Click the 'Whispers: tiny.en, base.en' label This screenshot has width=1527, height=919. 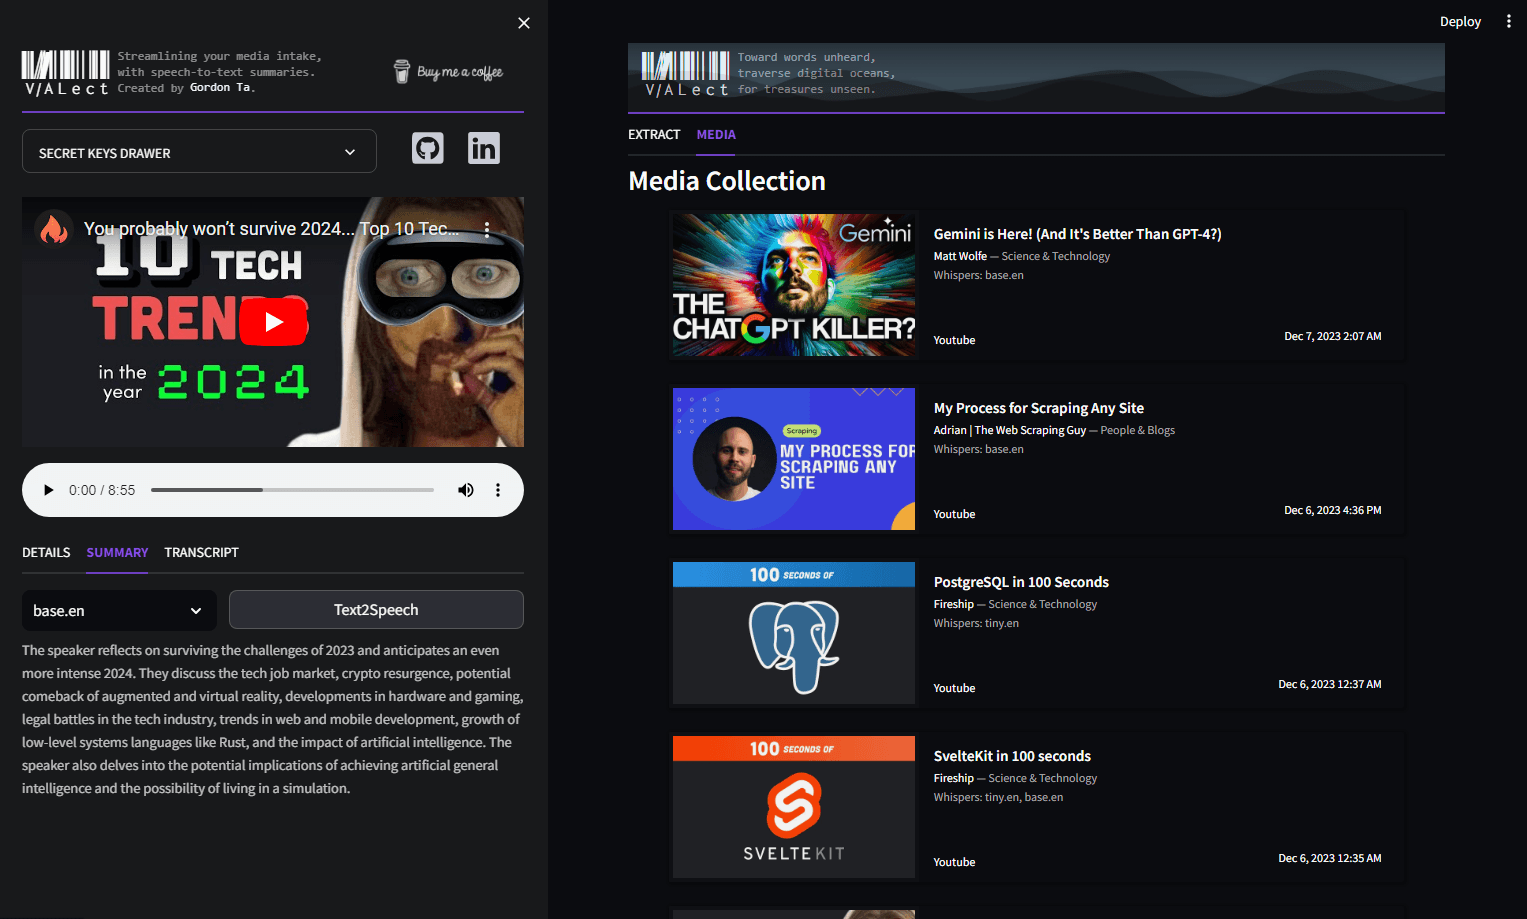click(x=998, y=797)
